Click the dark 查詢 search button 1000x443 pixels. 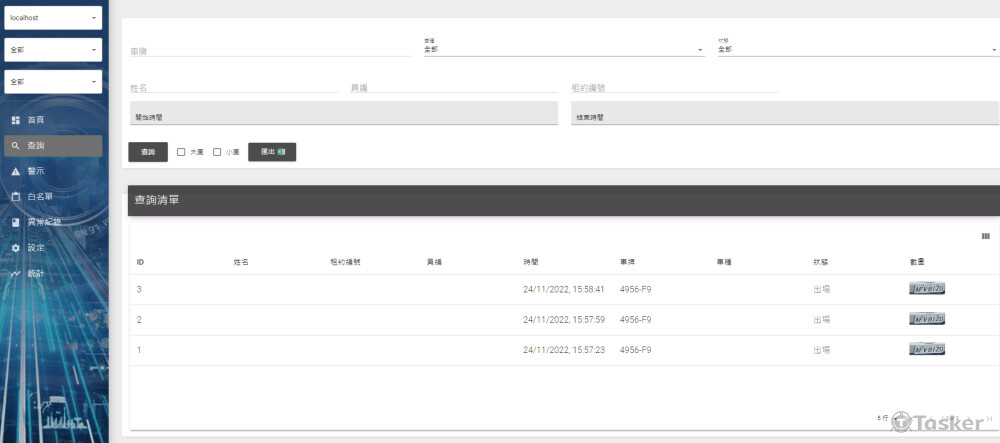tap(148, 152)
